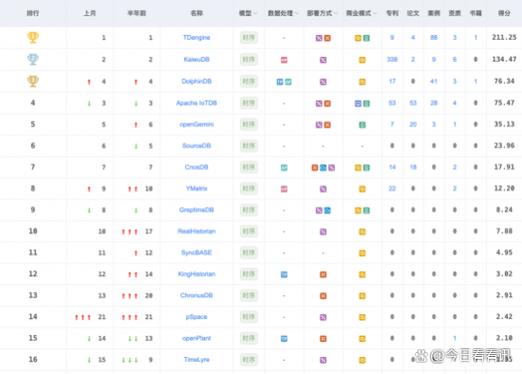Click YMatrix's pink data processing icon
This screenshot has height=374, width=522.
click(x=284, y=189)
